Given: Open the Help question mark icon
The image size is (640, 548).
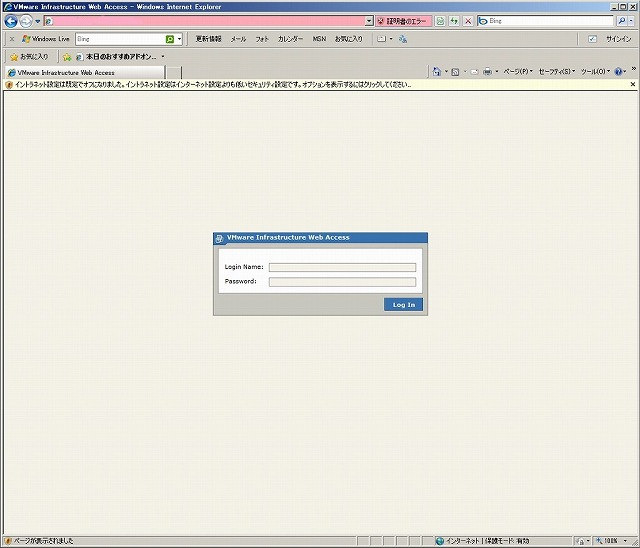Looking at the screenshot, I should click(618, 72).
